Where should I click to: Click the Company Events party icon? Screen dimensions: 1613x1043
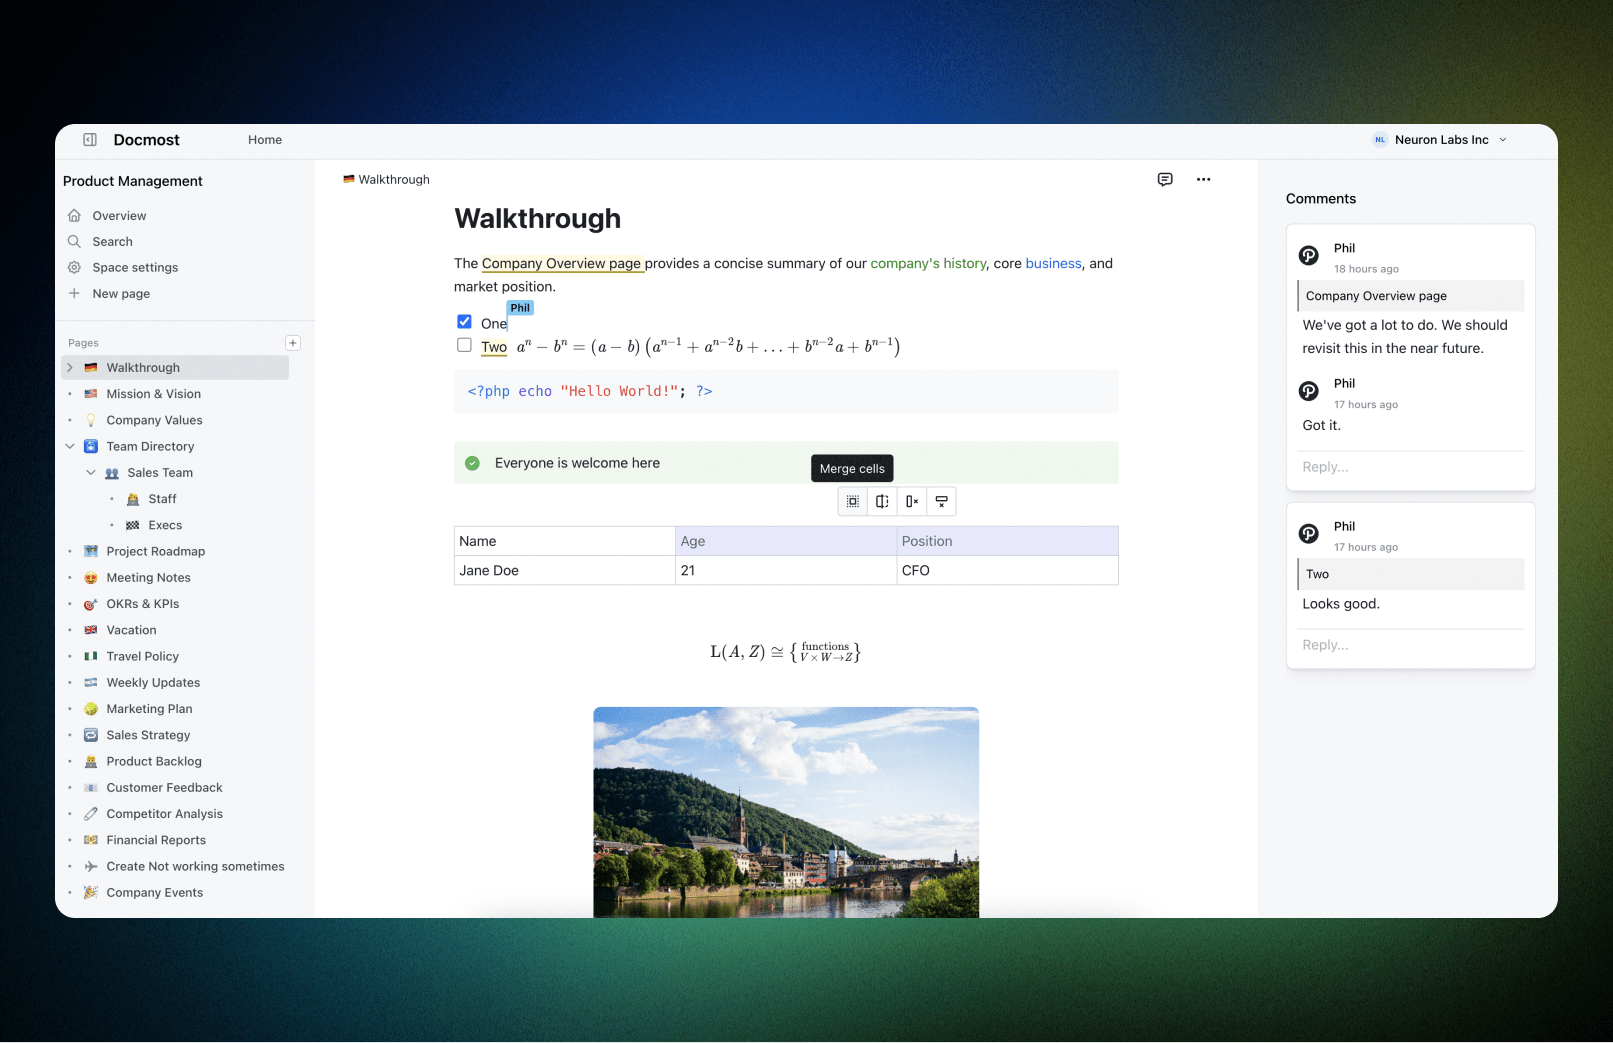(91, 893)
